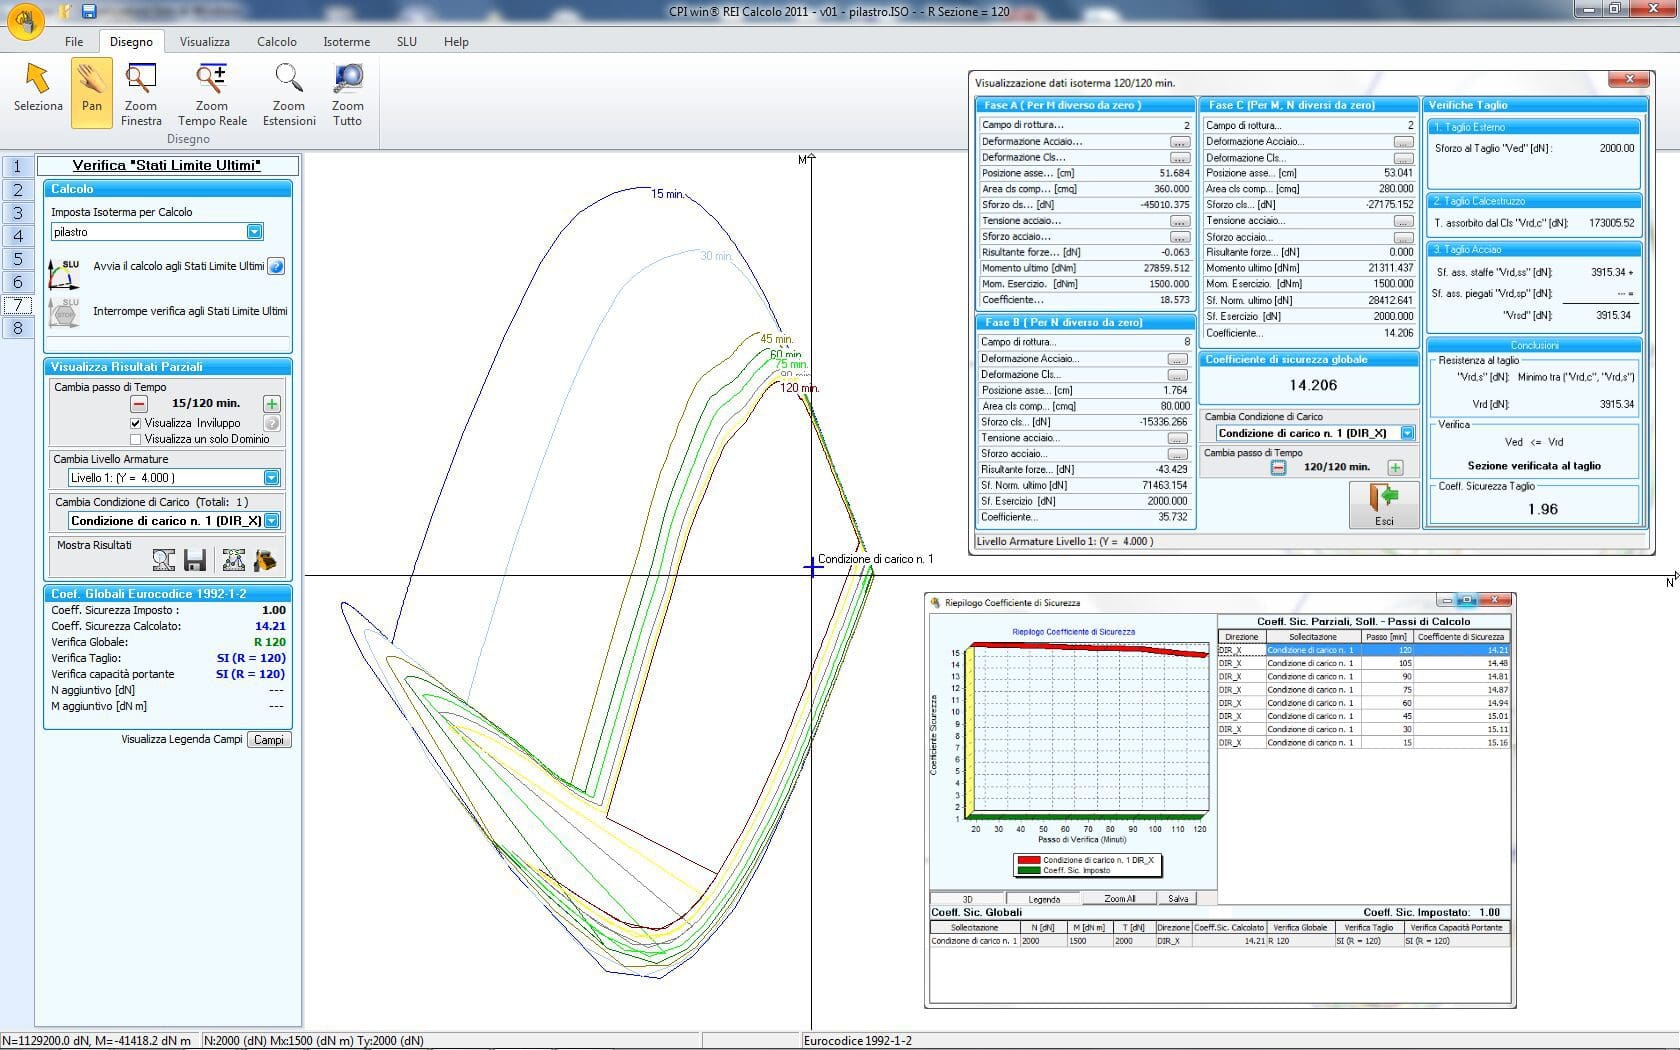Activate the Seleziona arrow tool
The image size is (1680, 1050).
coord(36,93)
